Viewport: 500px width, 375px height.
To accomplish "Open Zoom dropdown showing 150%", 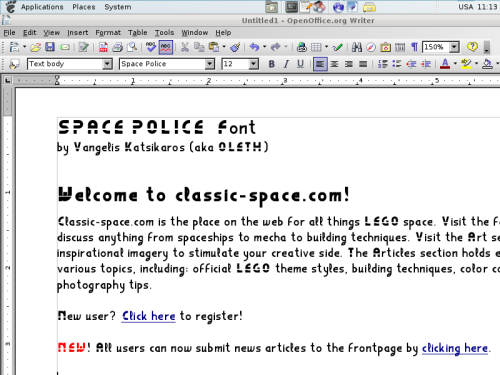I will pyautogui.click(x=454, y=47).
